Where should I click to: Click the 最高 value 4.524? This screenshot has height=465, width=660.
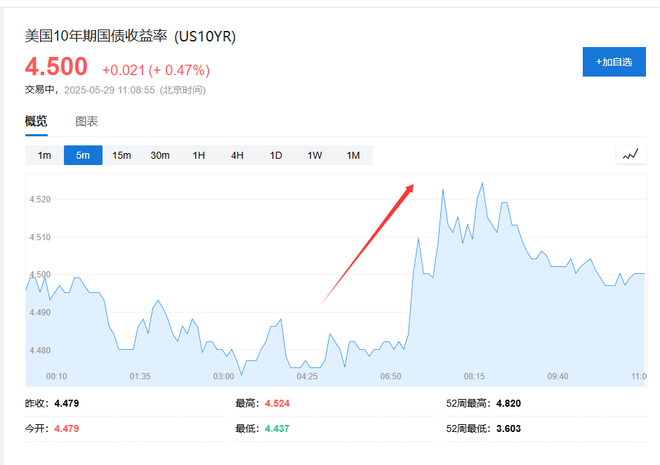point(277,403)
